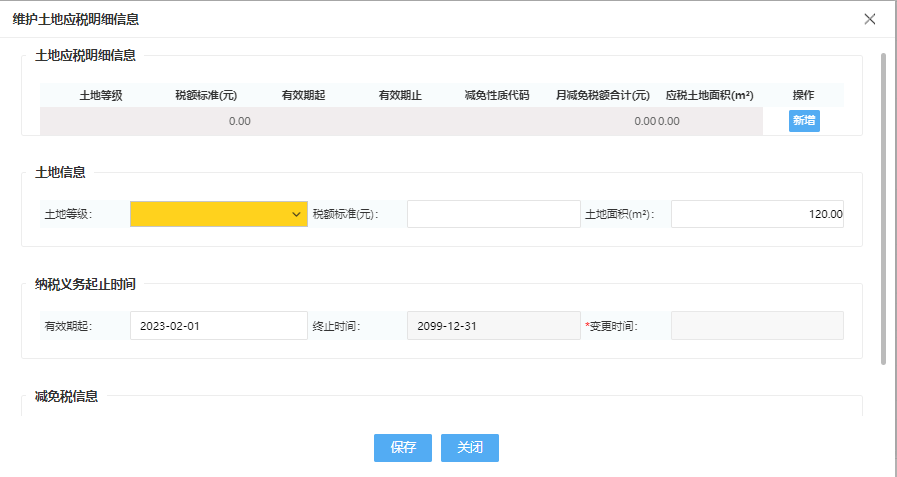
Task: Click the 月减免税额合计(元) column header
Action: (603, 95)
